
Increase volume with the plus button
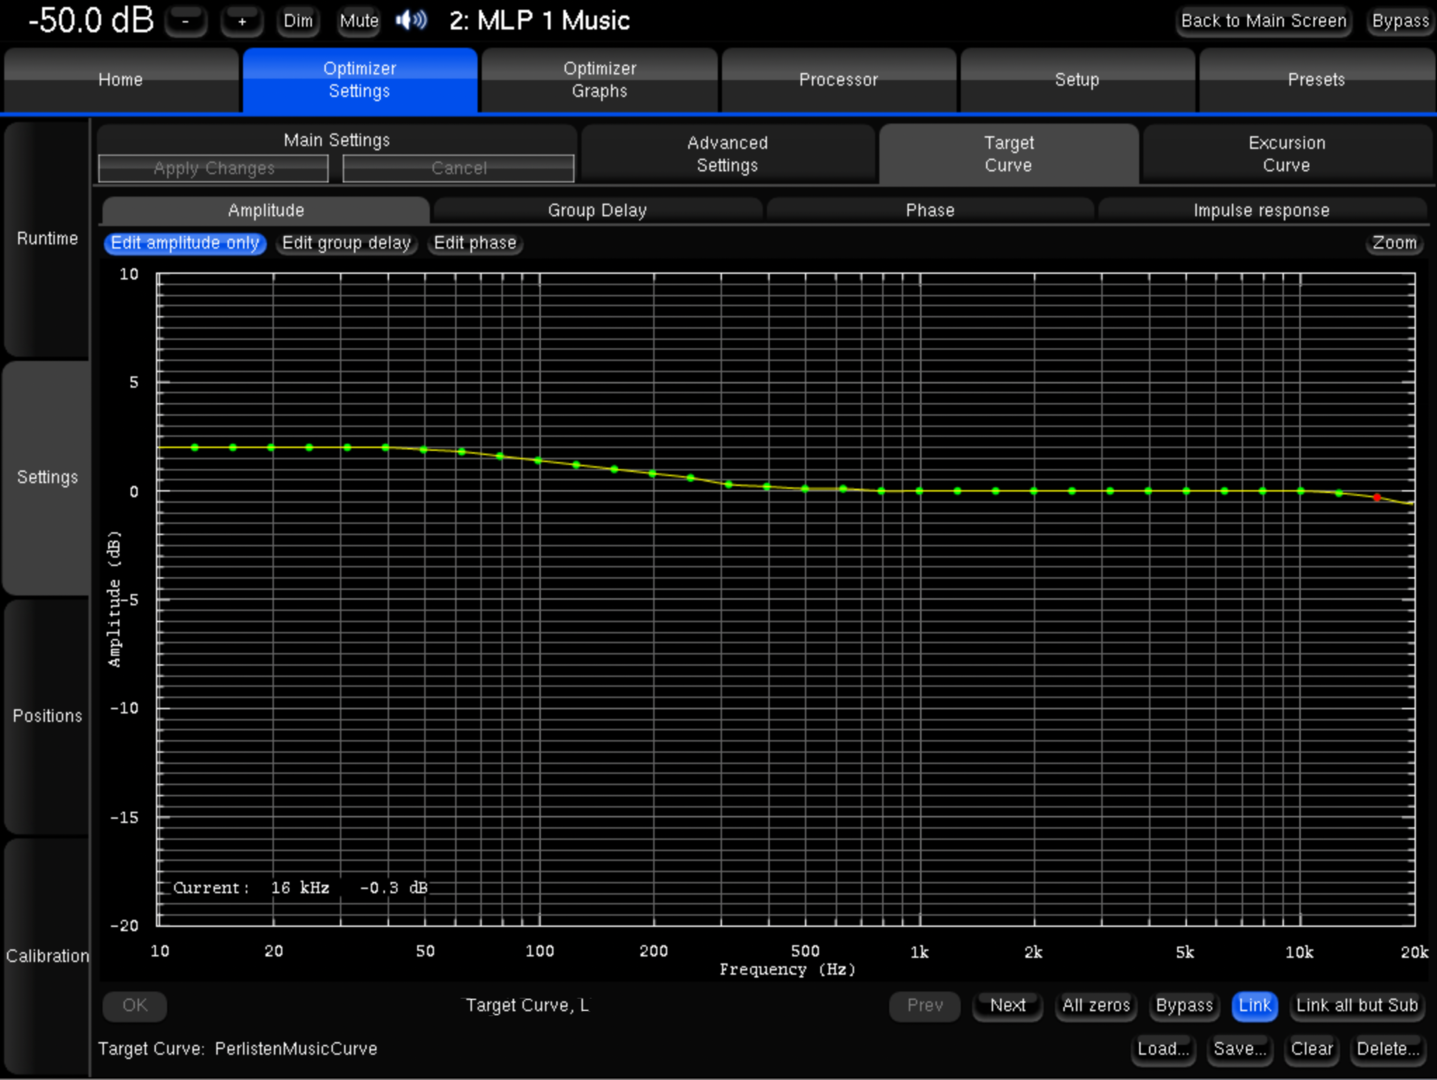[x=242, y=21]
